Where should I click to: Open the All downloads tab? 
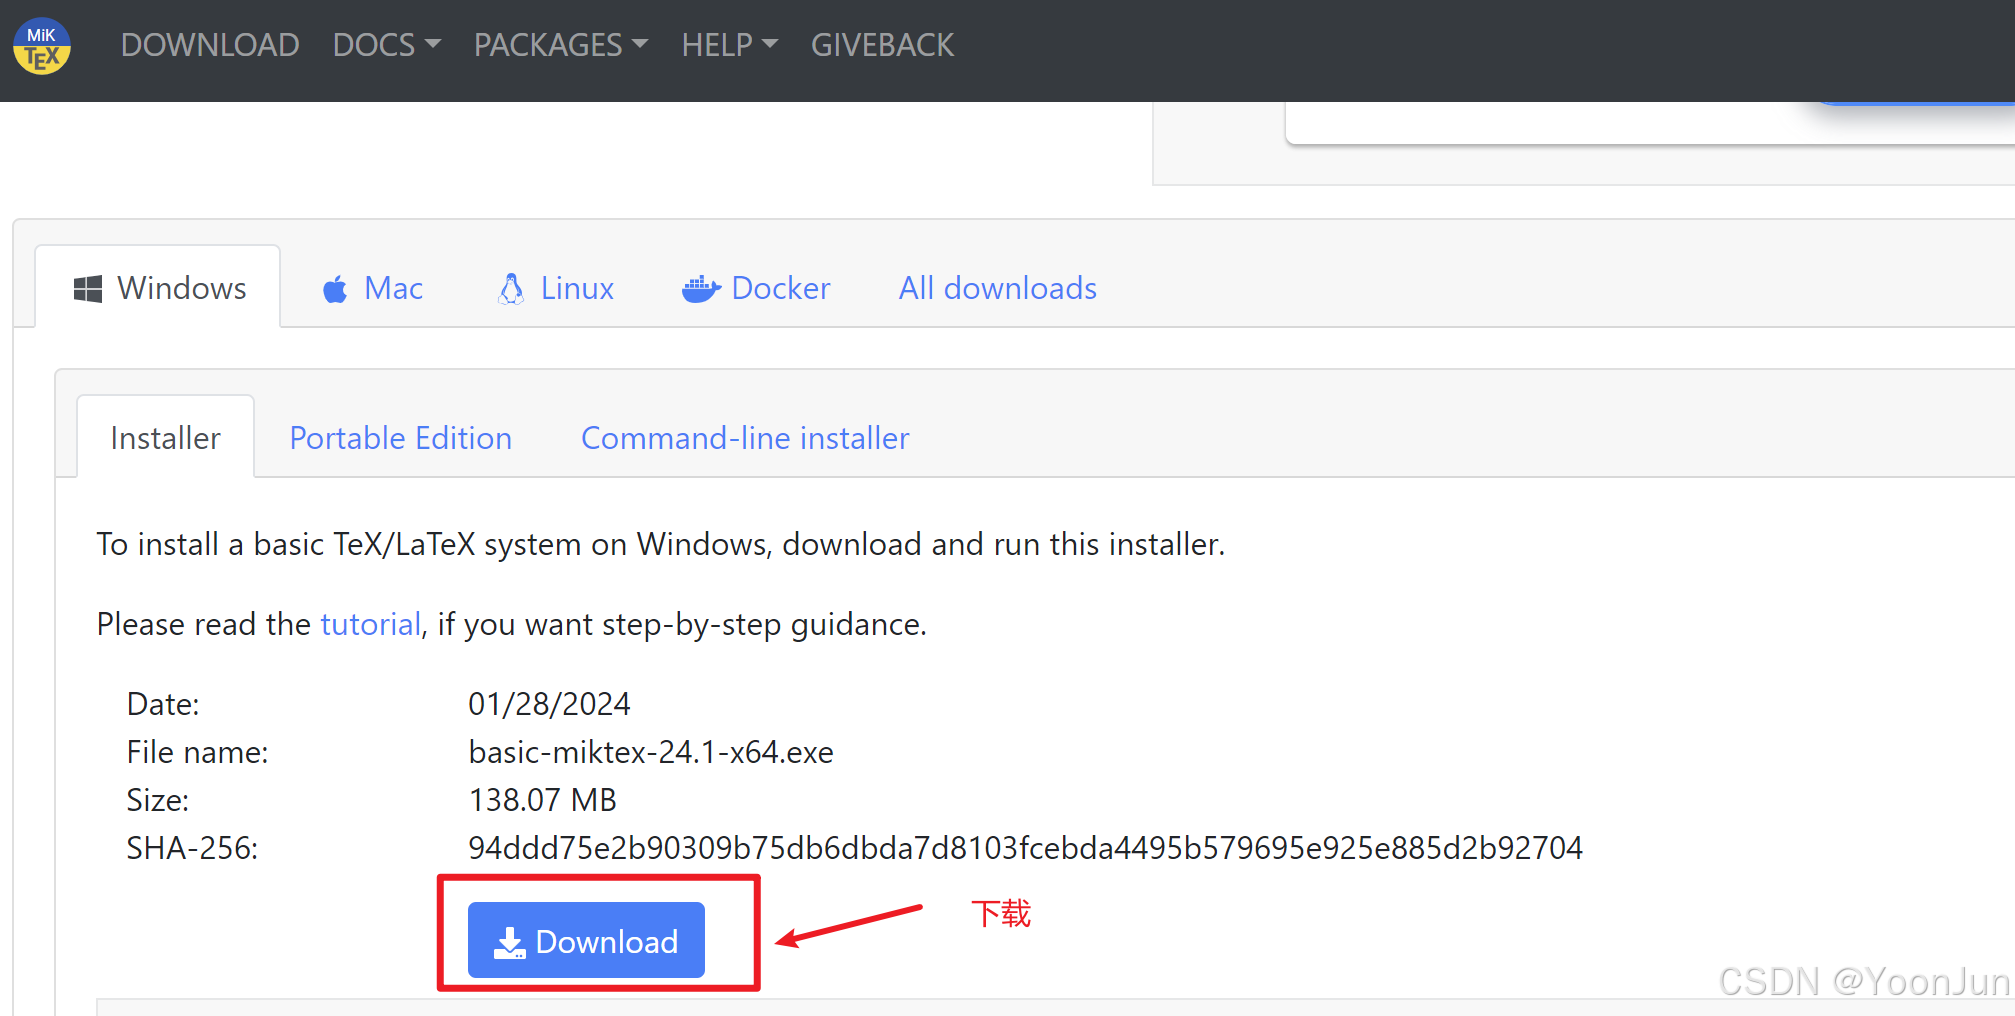click(998, 289)
